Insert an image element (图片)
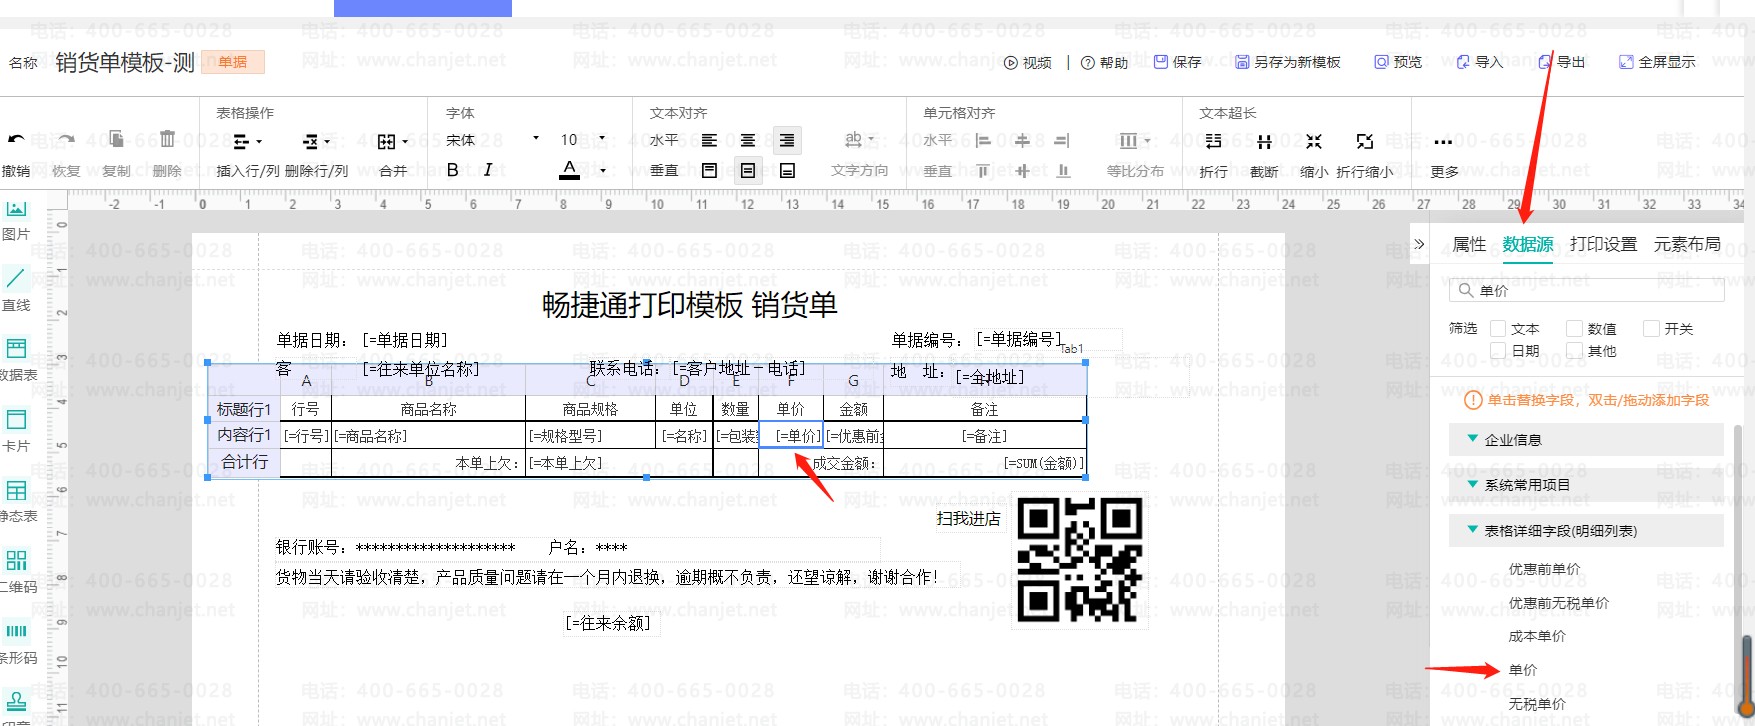The height and width of the screenshot is (726, 1755). (16, 220)
